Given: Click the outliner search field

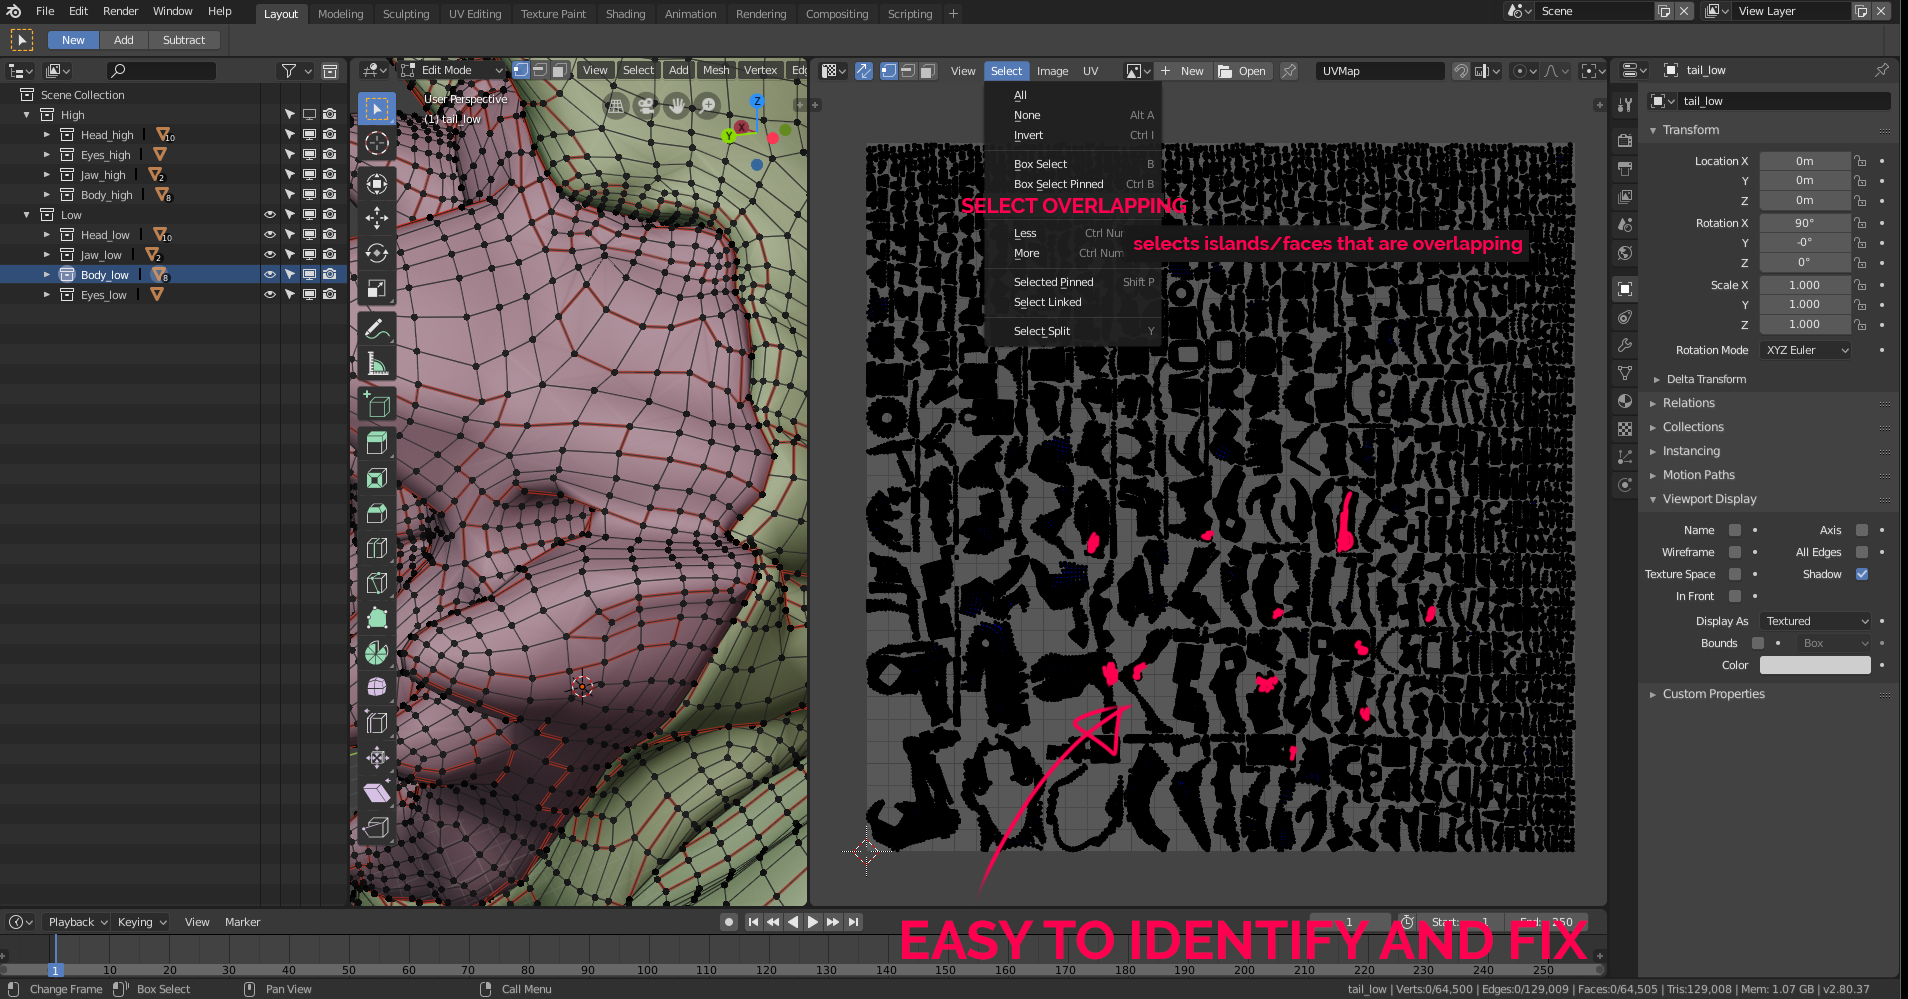Looking at the screenshot, I should click(x=162, y=71).
